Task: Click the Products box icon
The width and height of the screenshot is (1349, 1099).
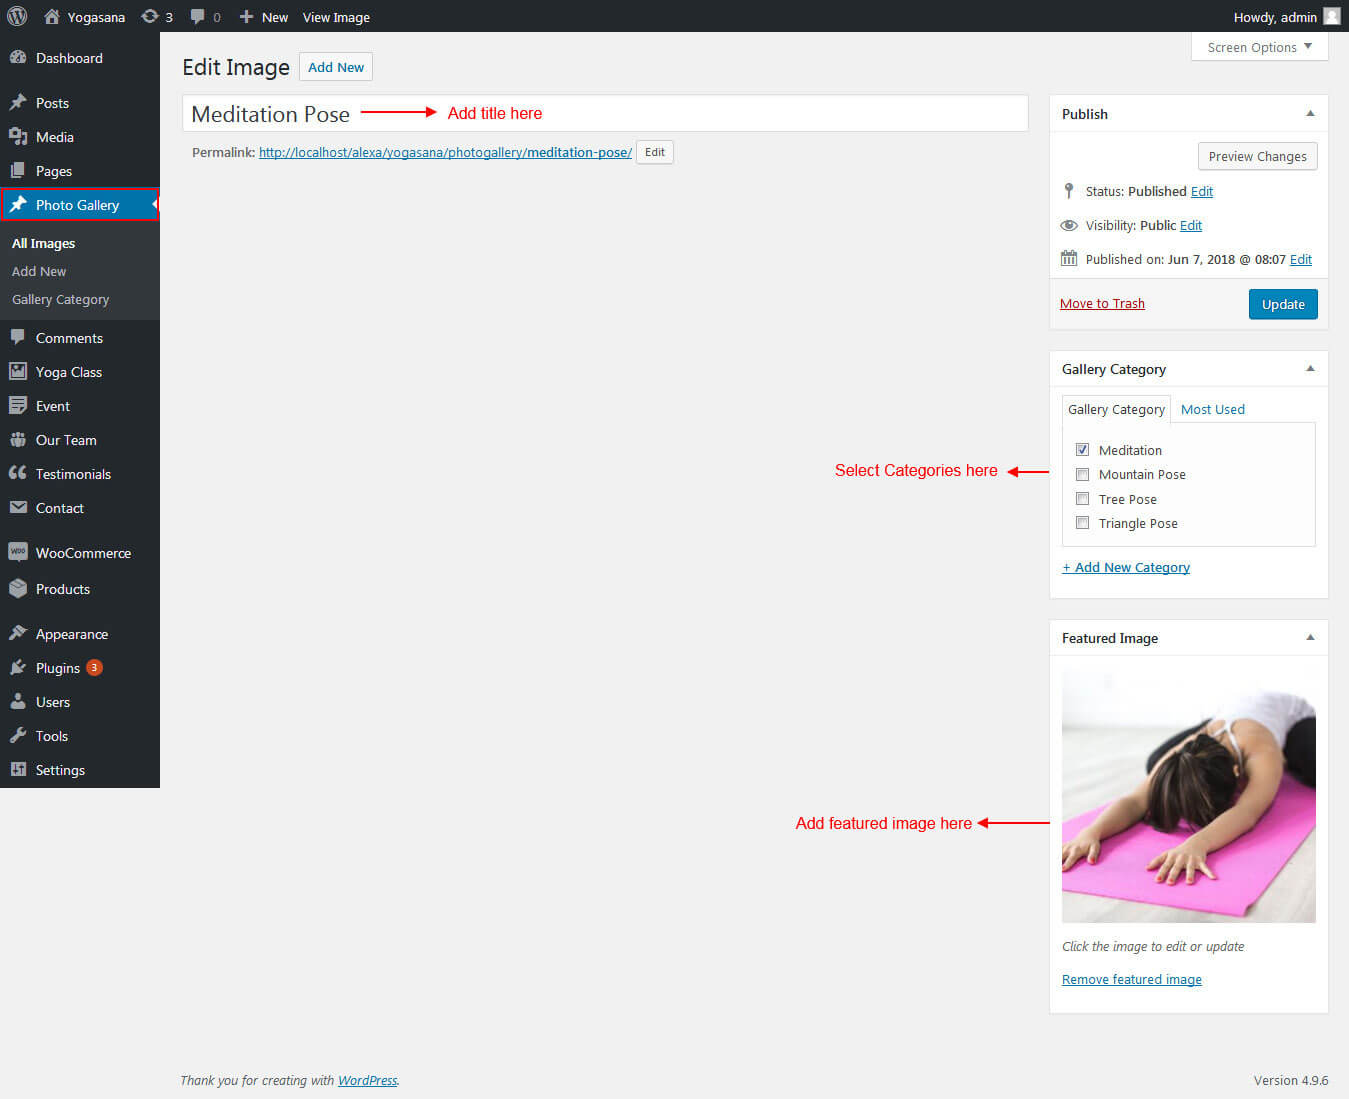Action: pyautogui.click(x=18, y=589)
